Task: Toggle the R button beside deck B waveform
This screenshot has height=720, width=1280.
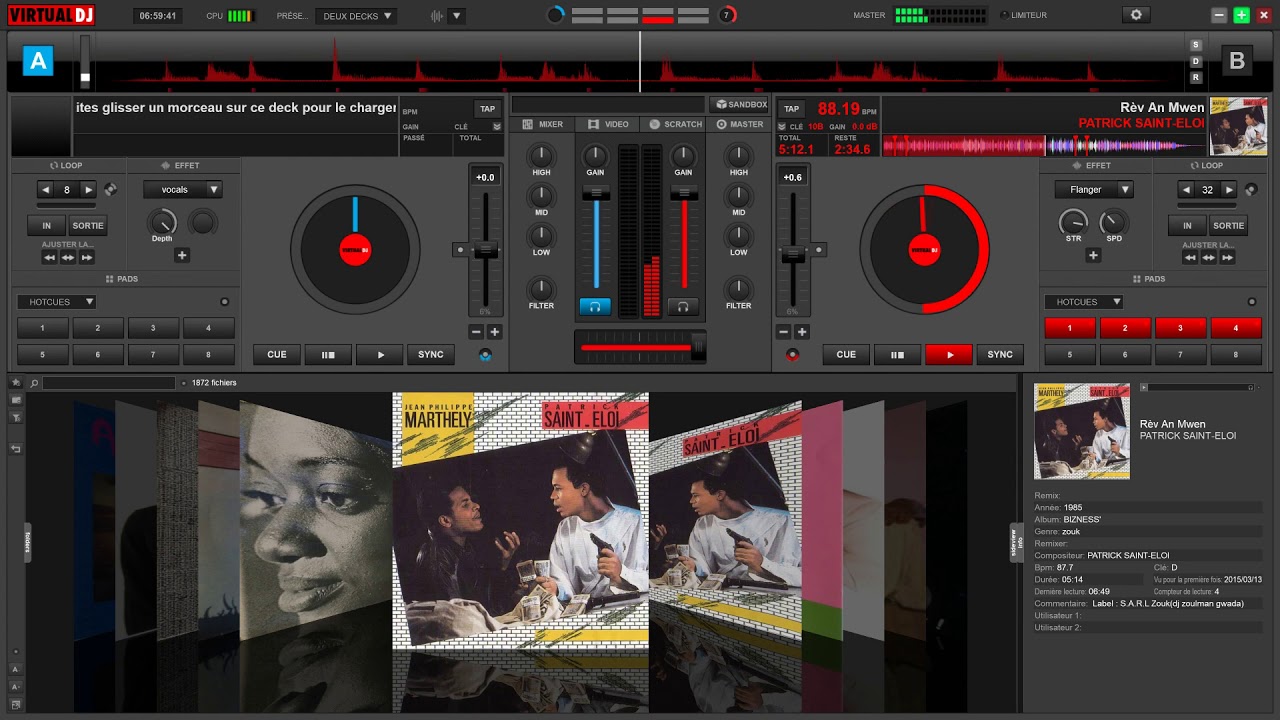Action: 1196,77
